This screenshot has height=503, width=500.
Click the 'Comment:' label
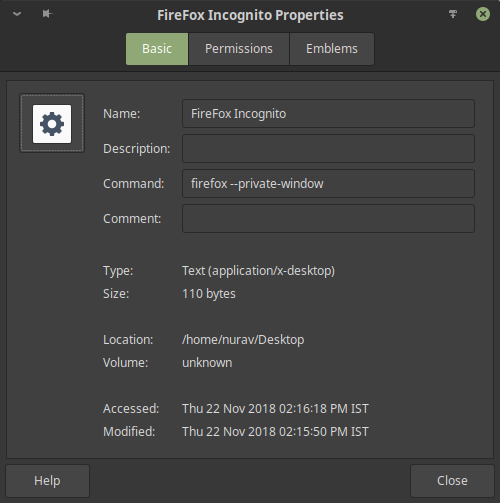132,219
